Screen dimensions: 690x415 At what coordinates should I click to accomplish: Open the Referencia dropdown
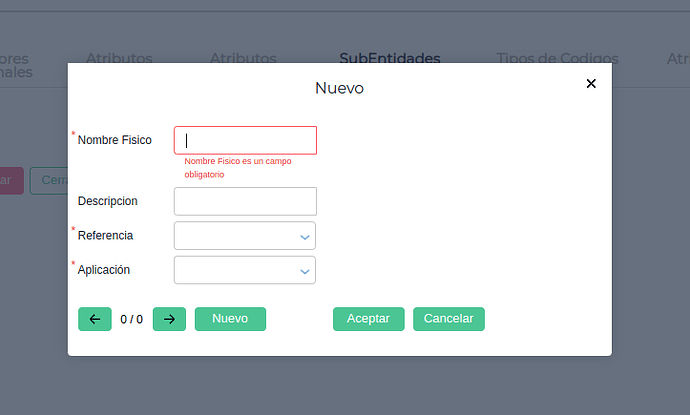click(245, 235)
